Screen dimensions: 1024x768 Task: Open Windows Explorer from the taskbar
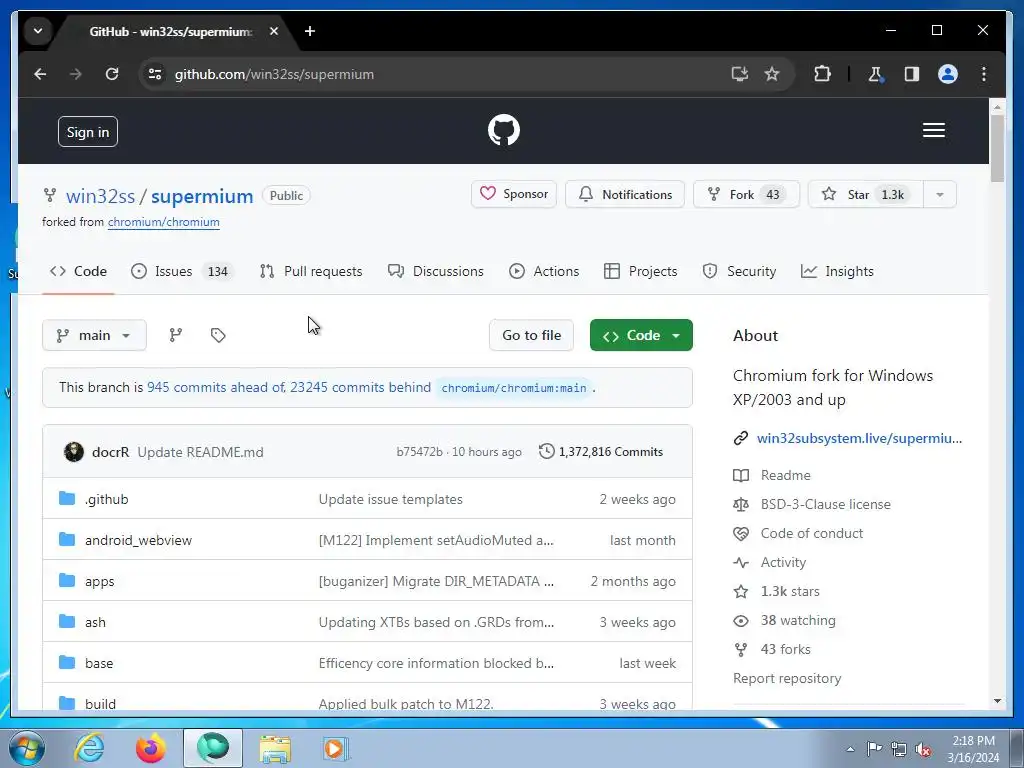(275, 748)
